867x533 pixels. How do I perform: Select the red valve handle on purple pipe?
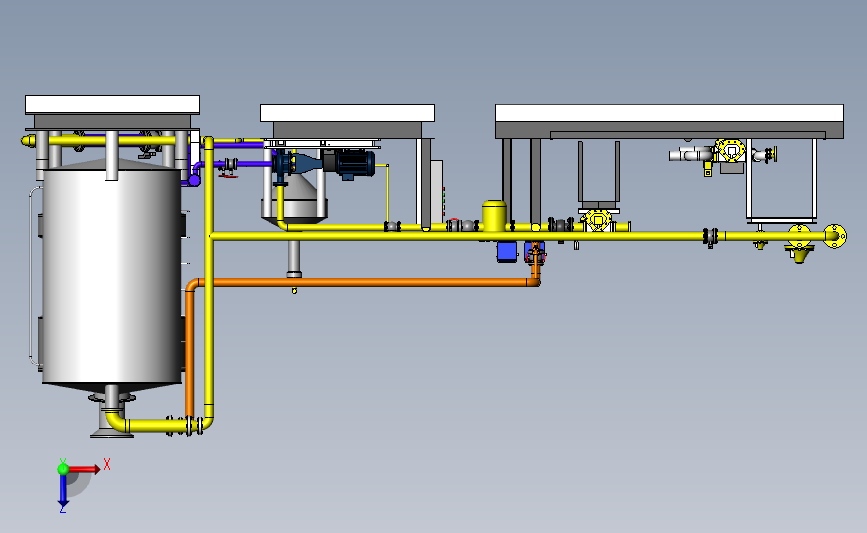pos(227,175)
